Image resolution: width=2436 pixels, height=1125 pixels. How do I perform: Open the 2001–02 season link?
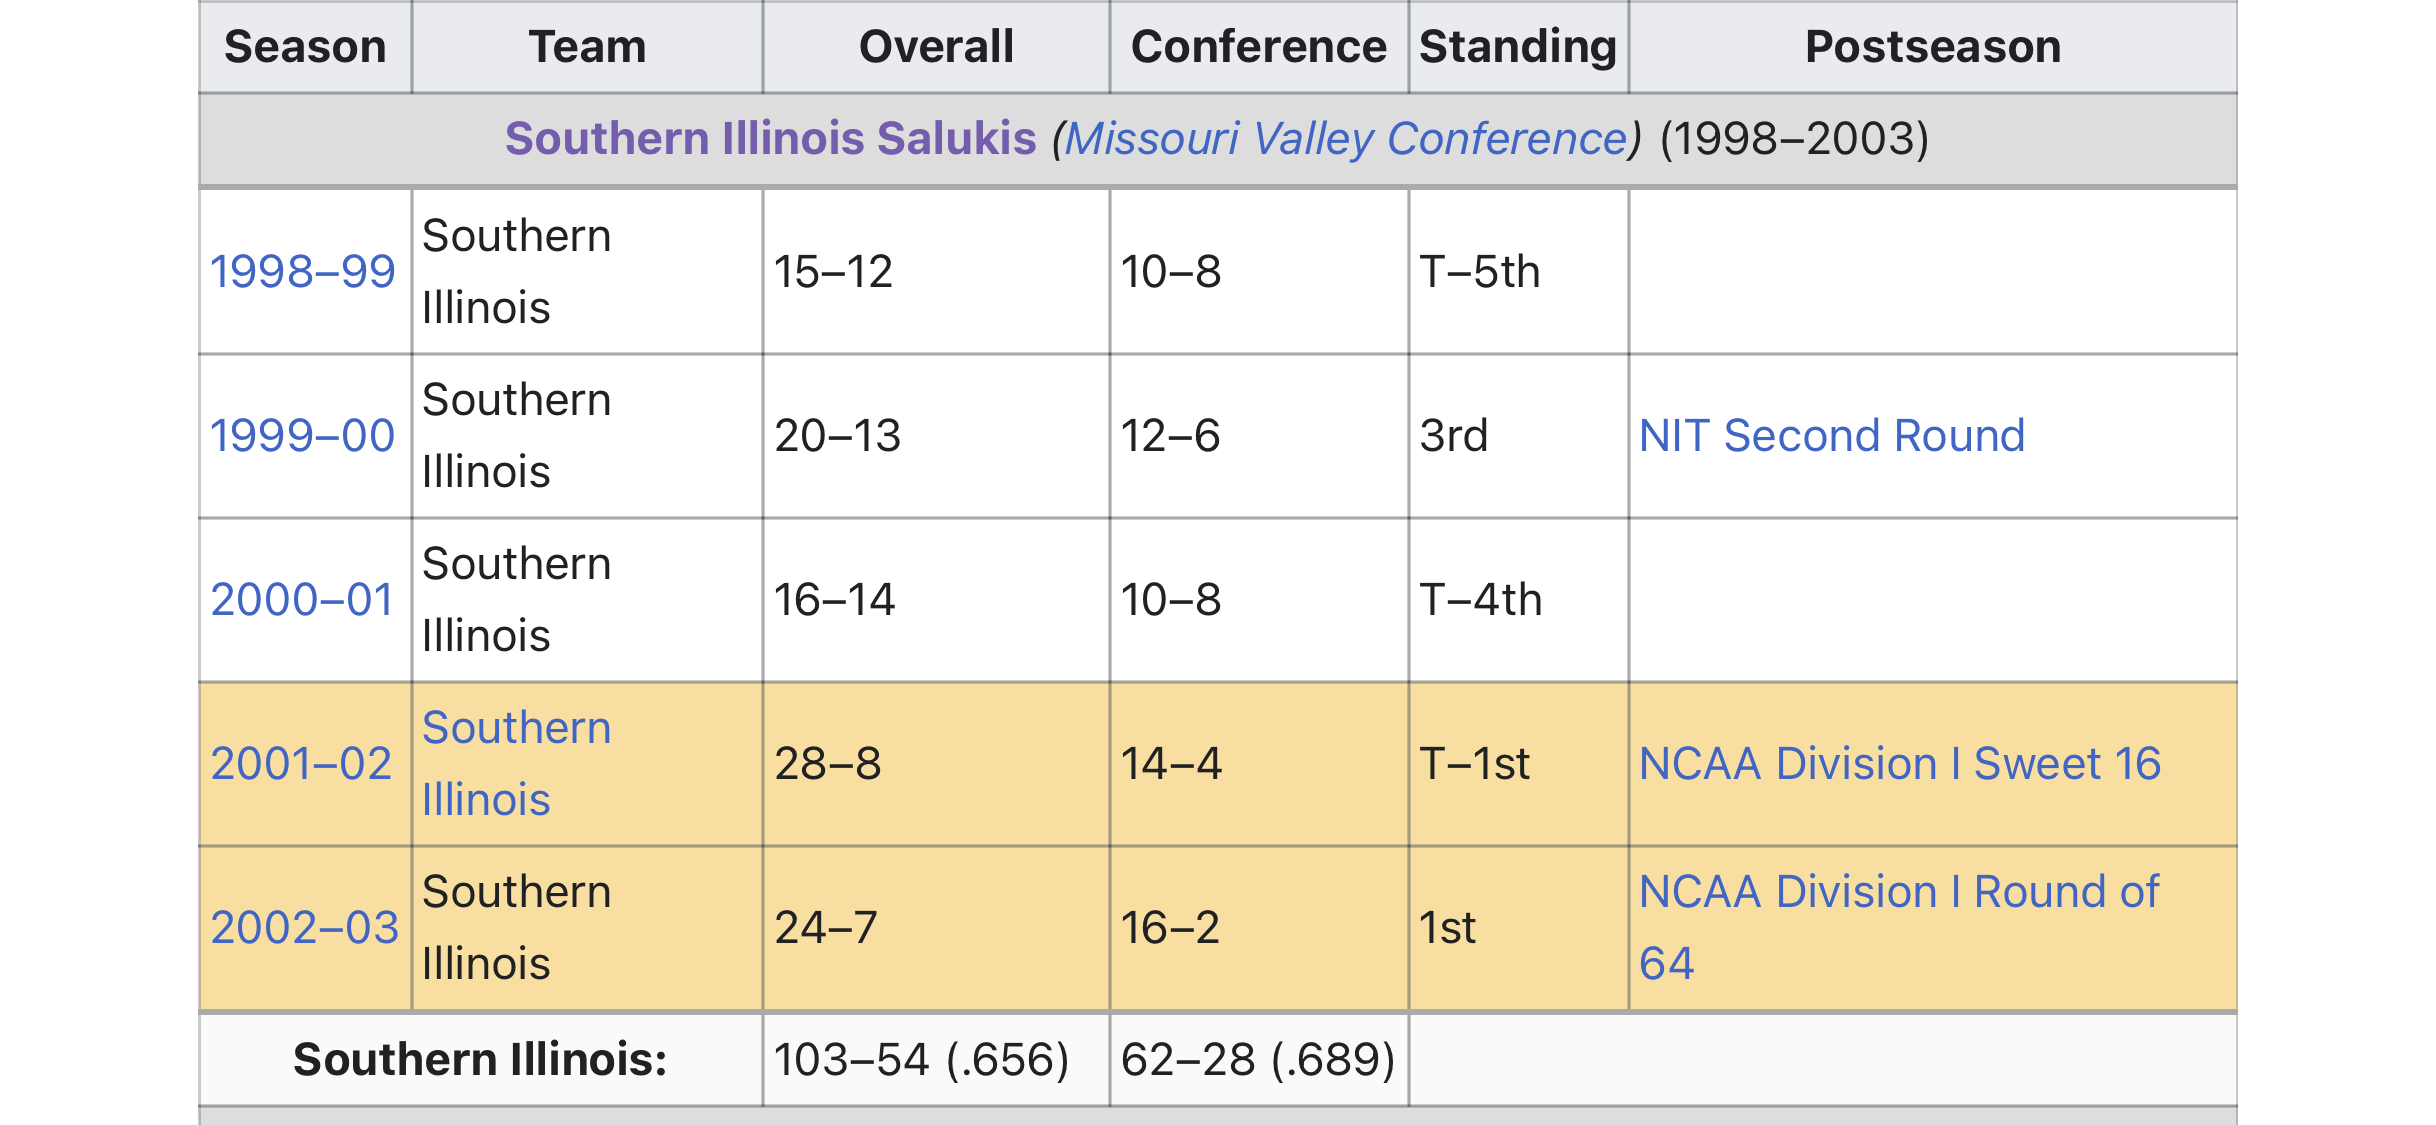[x=301, y=764]
